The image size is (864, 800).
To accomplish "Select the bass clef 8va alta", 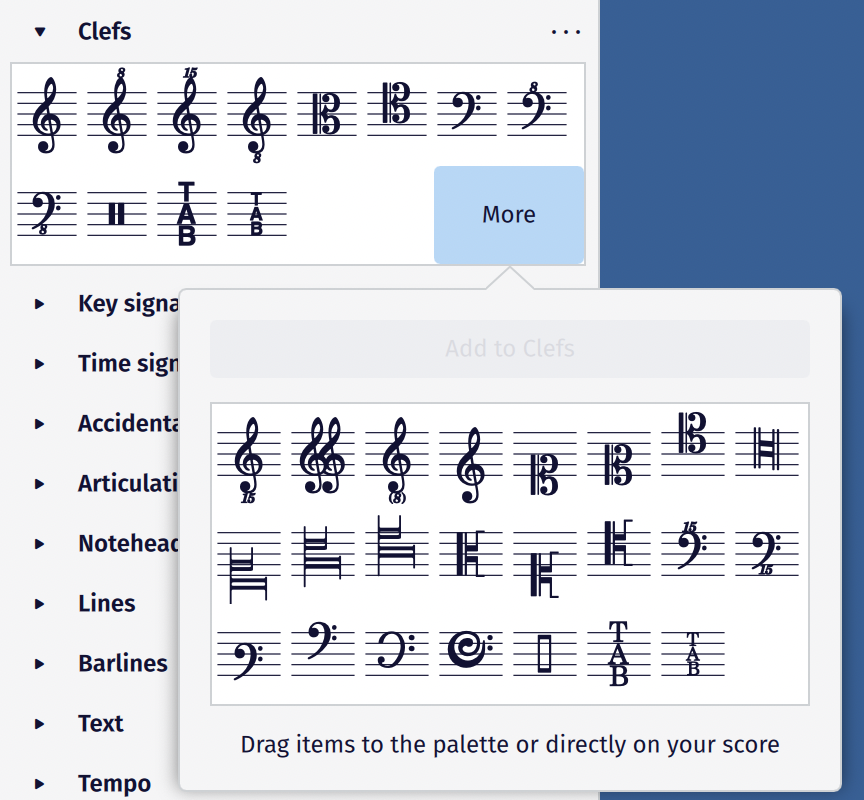I will tap(536, 110).
